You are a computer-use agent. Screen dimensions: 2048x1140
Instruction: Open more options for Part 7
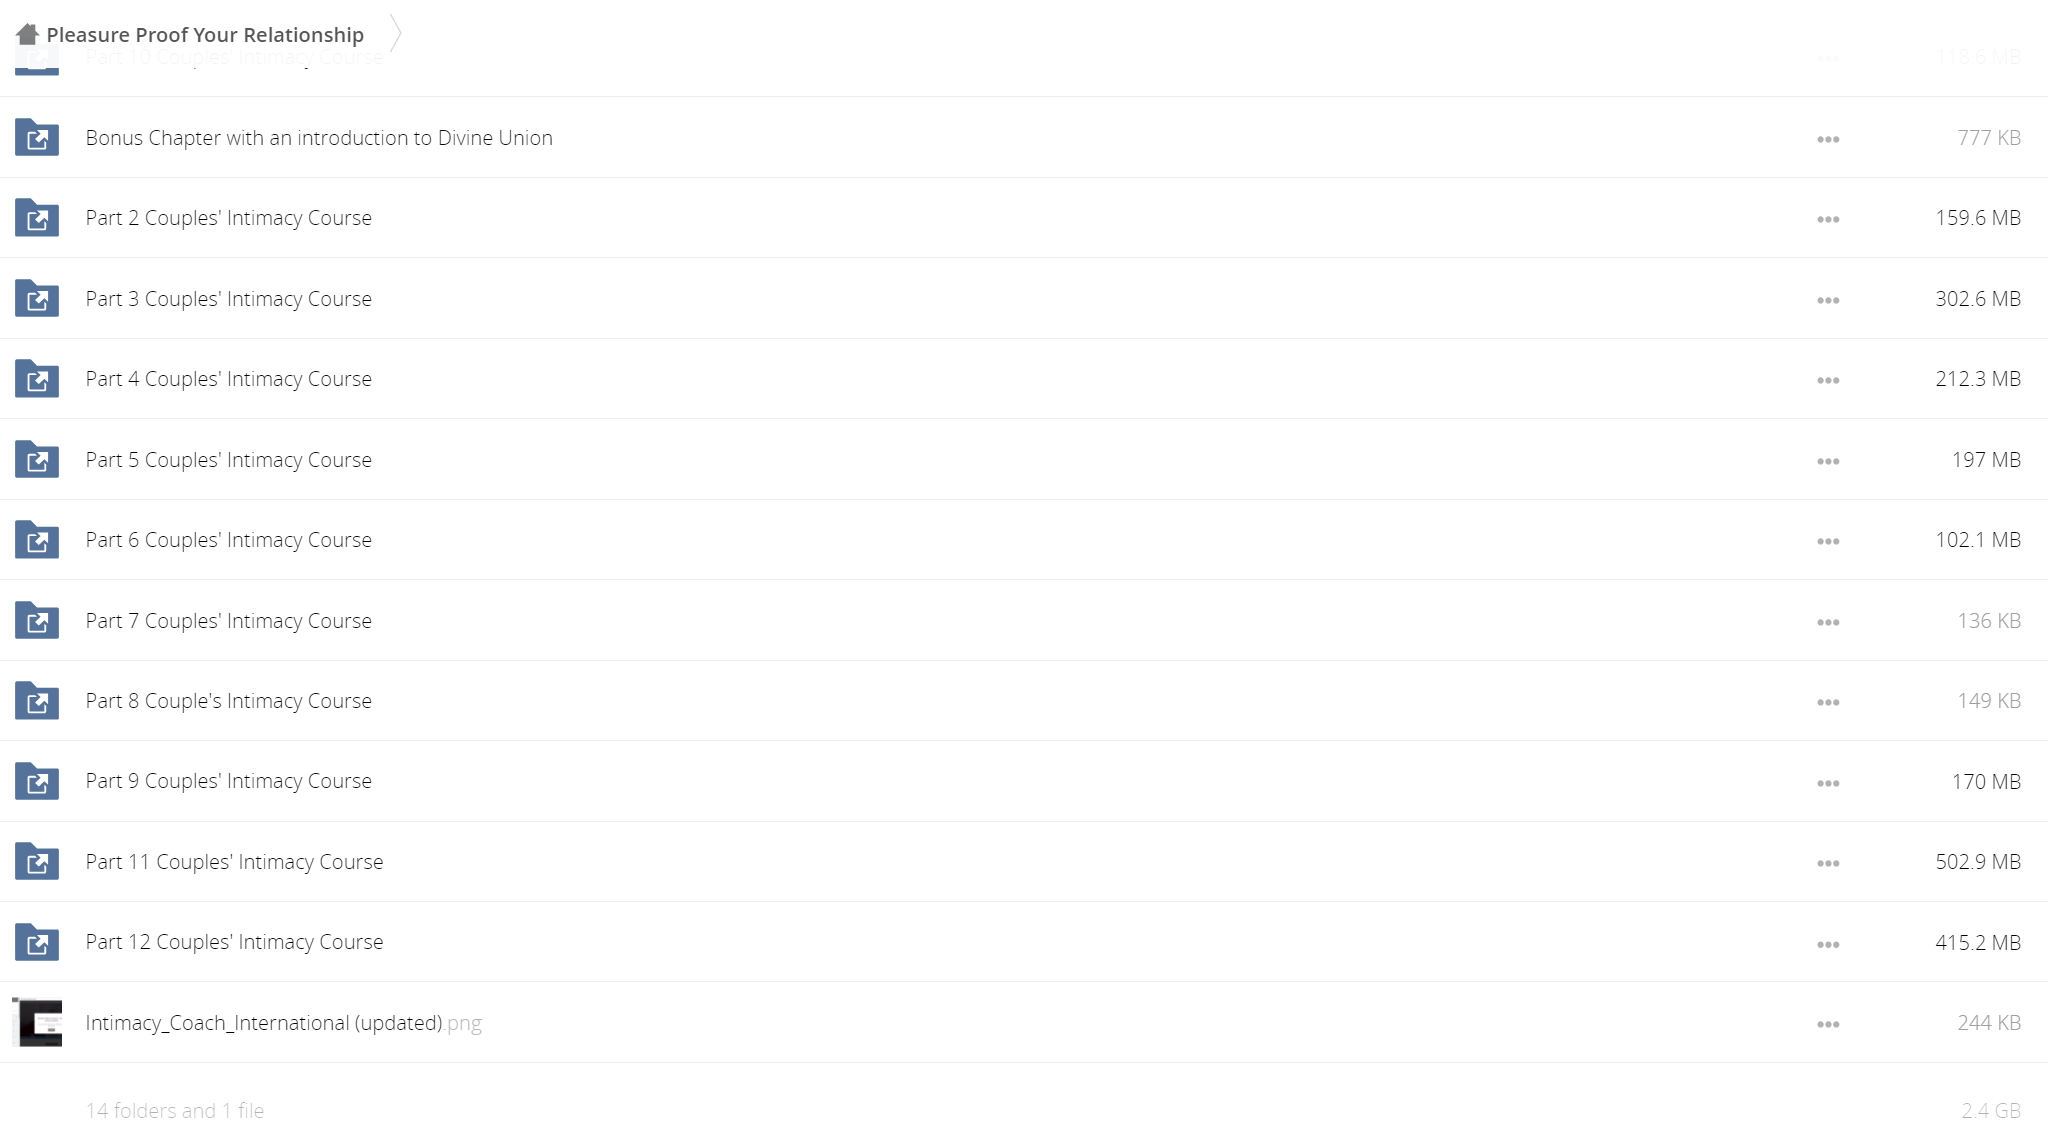point(1828,622)
